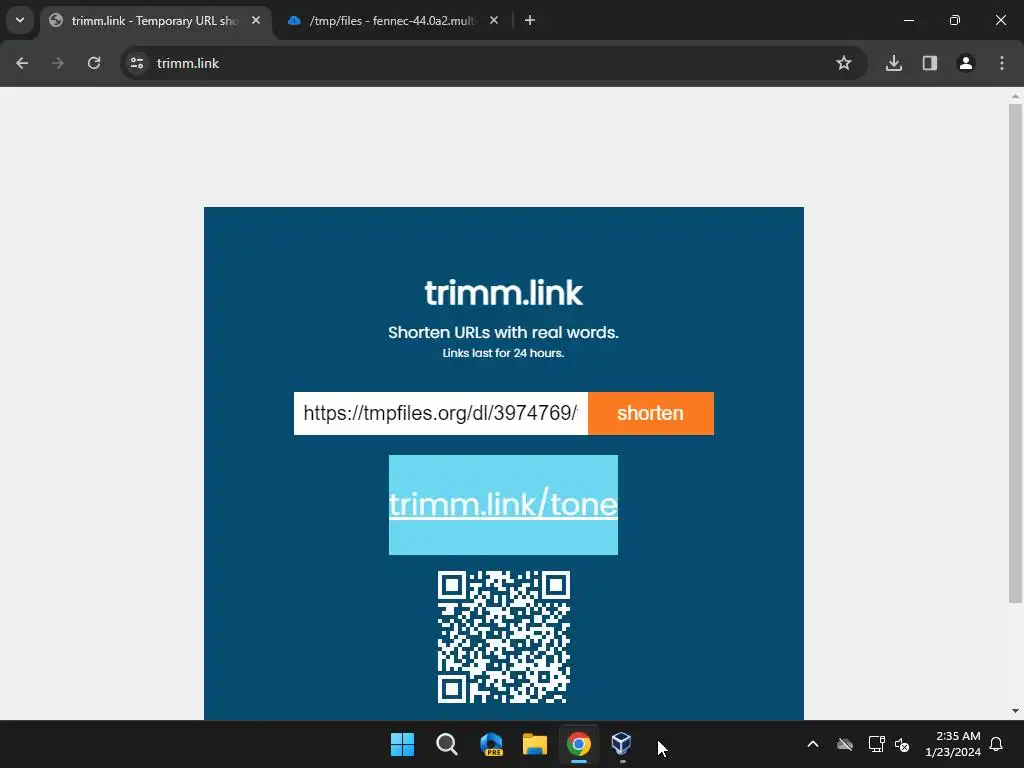Click the OneDrive tray icon

point(845,744)
